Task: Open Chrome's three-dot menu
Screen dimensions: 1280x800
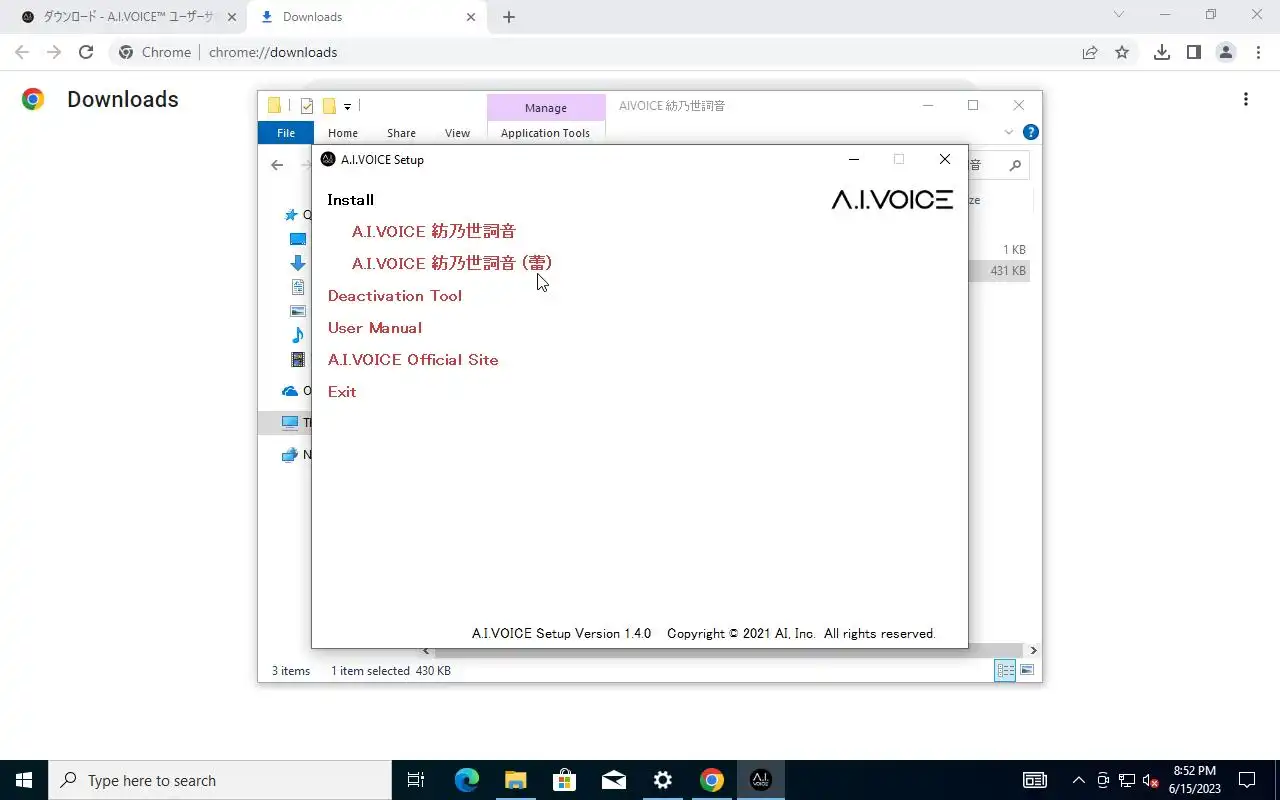Action: click(x=1258, y=52)
